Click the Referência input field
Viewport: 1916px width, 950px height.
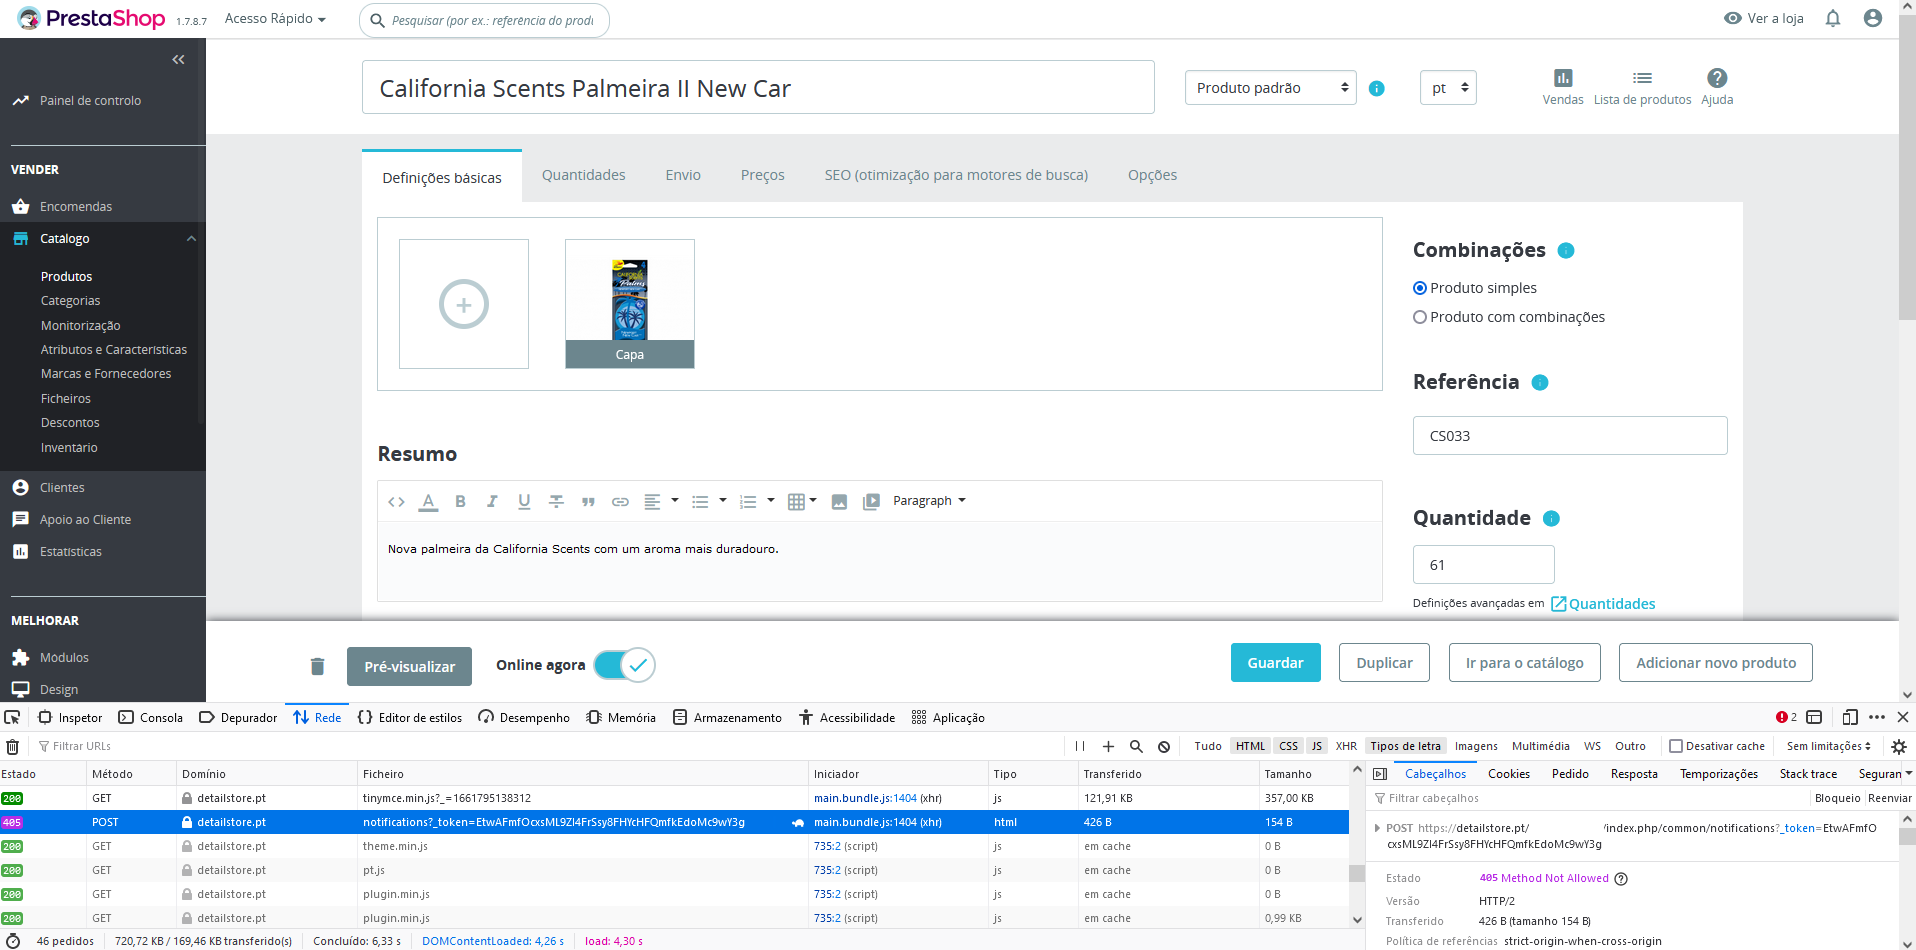point(1570,436)
